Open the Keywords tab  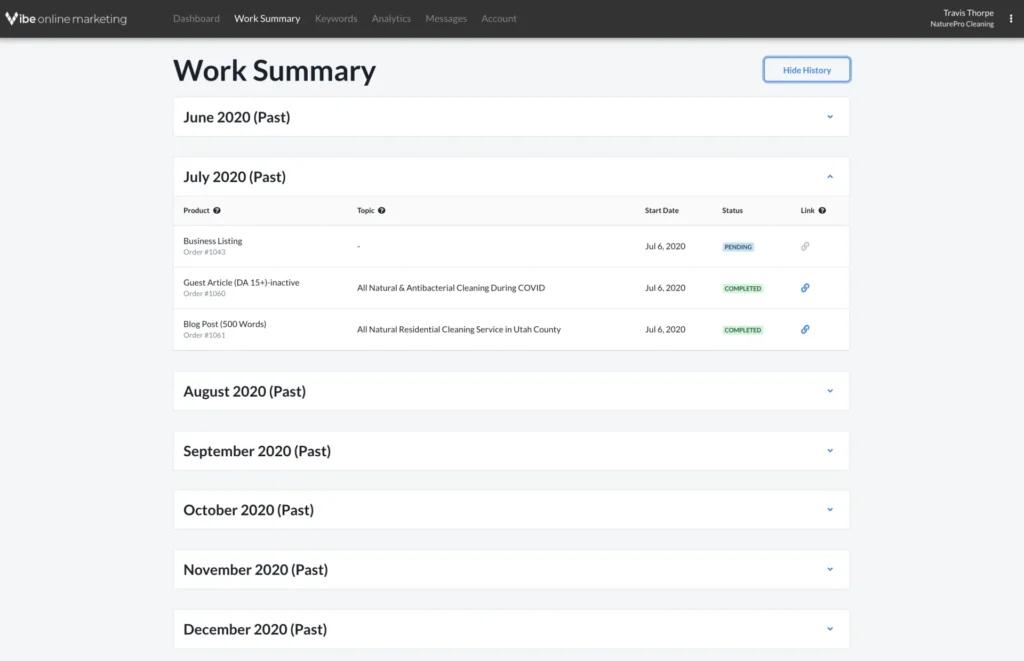pyautogui.click(x=336, y=18)
